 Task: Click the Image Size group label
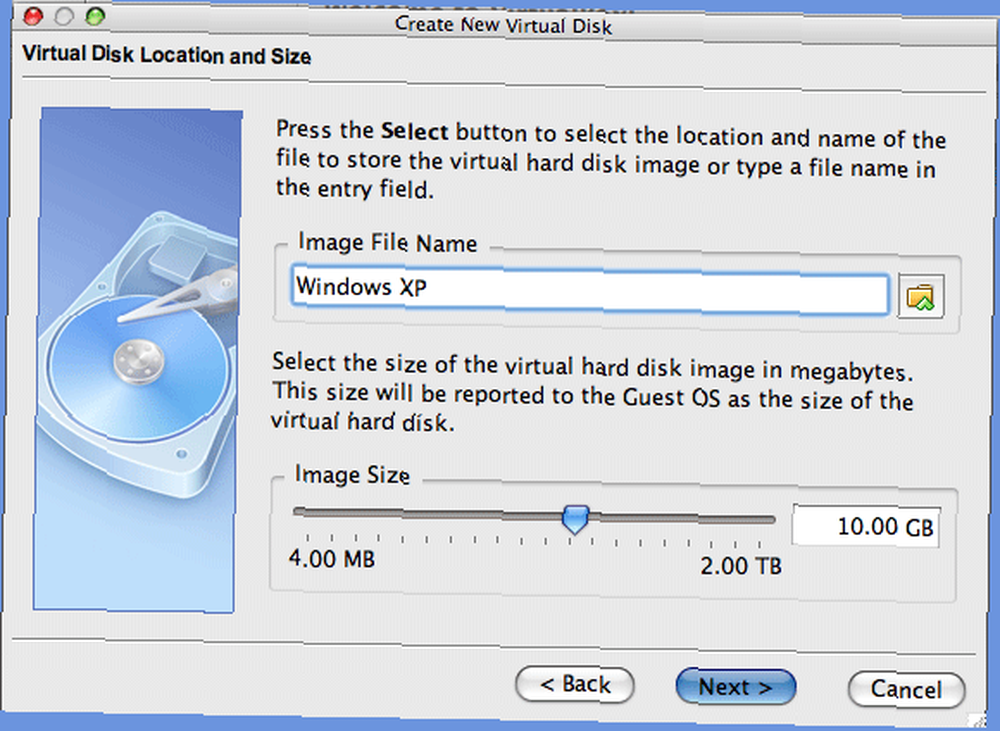[x=352, y=475]
